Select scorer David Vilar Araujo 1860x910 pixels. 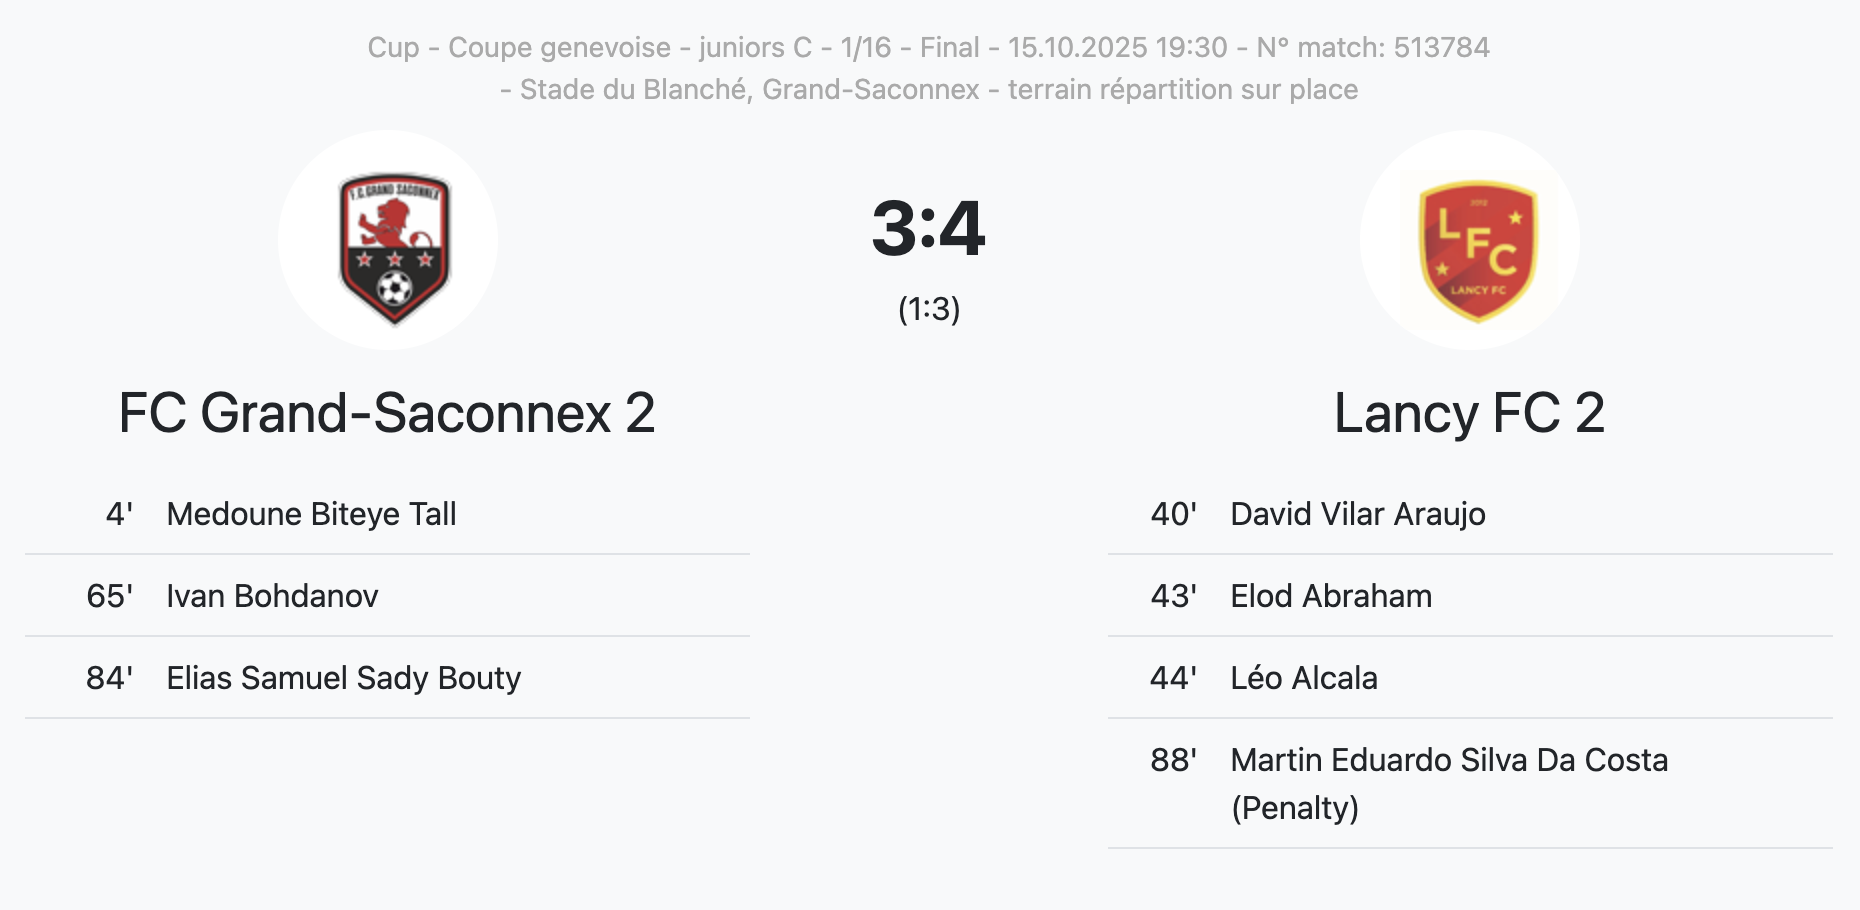coord(1357,514)
